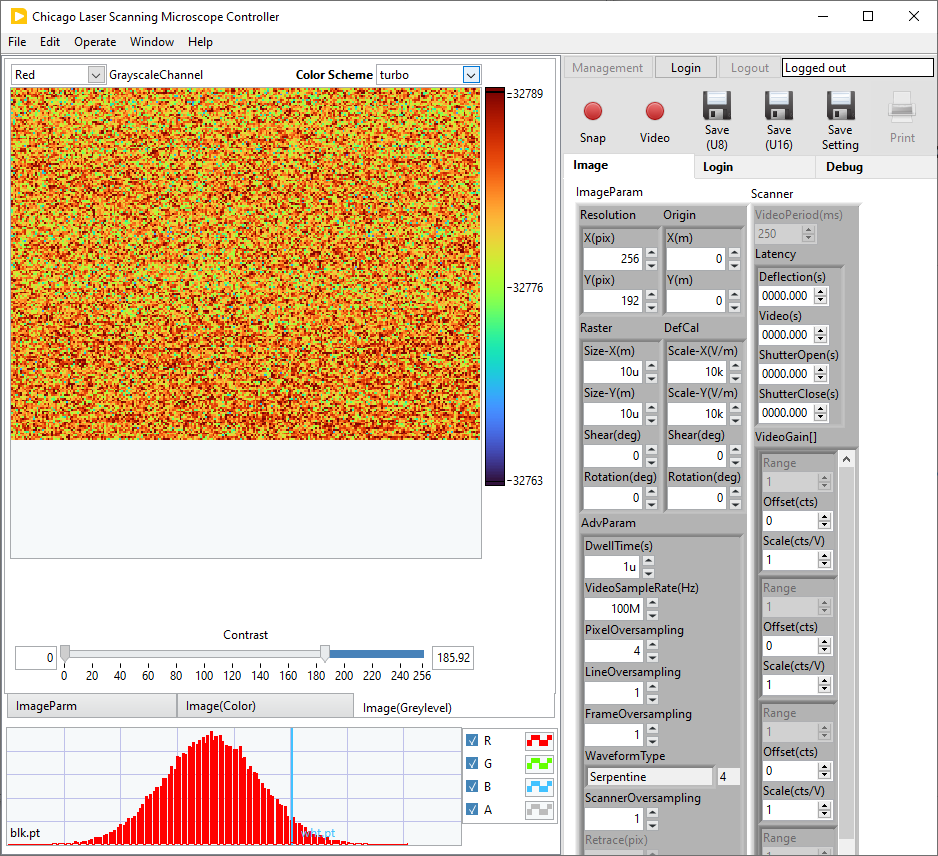Open the Help menu
938x856 pixels.
pyautogui.click(x=200, y=42)
